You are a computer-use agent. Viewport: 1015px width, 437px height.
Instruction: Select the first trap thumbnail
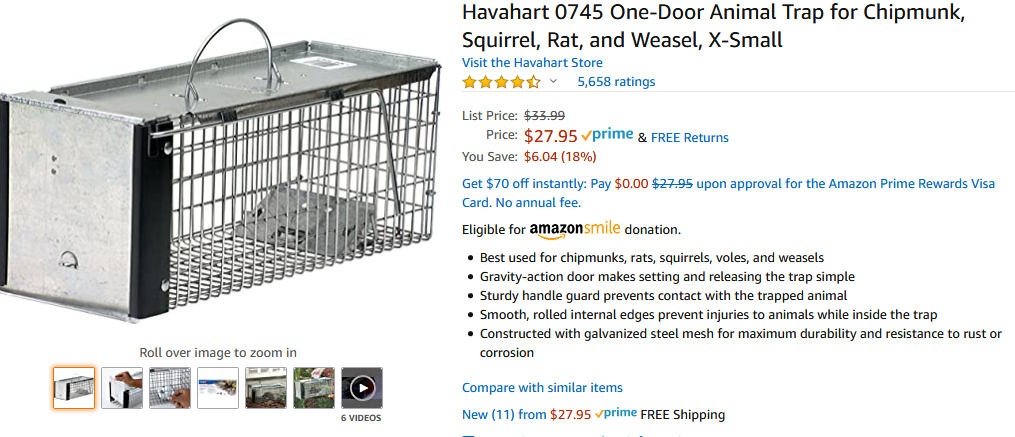tap(74, 388)
